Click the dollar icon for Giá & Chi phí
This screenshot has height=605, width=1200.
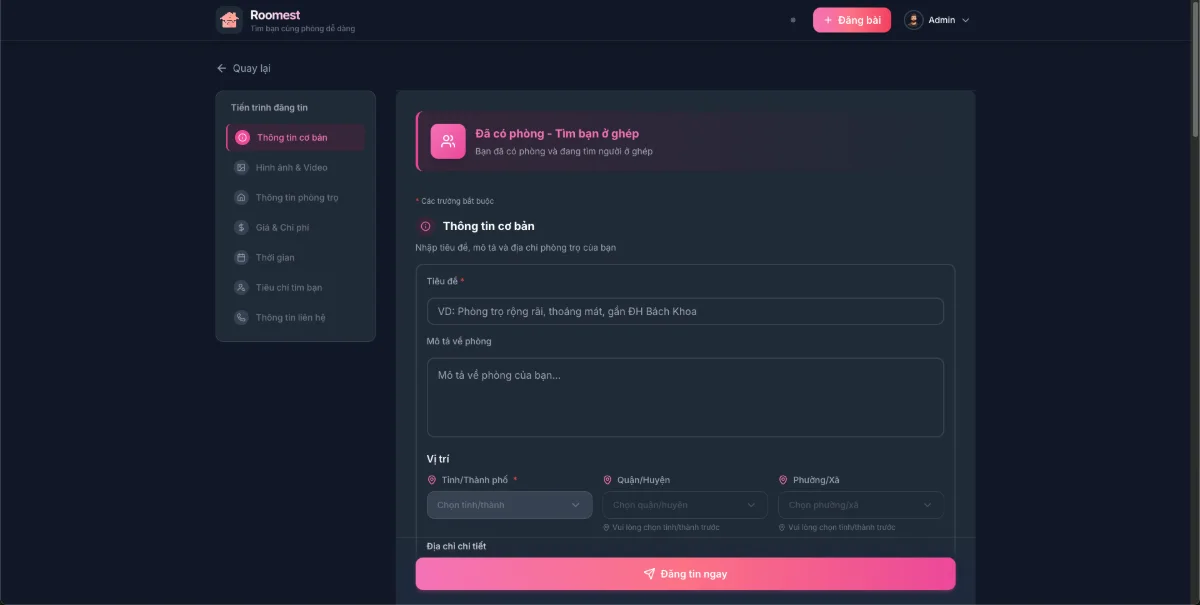point(240,227)
